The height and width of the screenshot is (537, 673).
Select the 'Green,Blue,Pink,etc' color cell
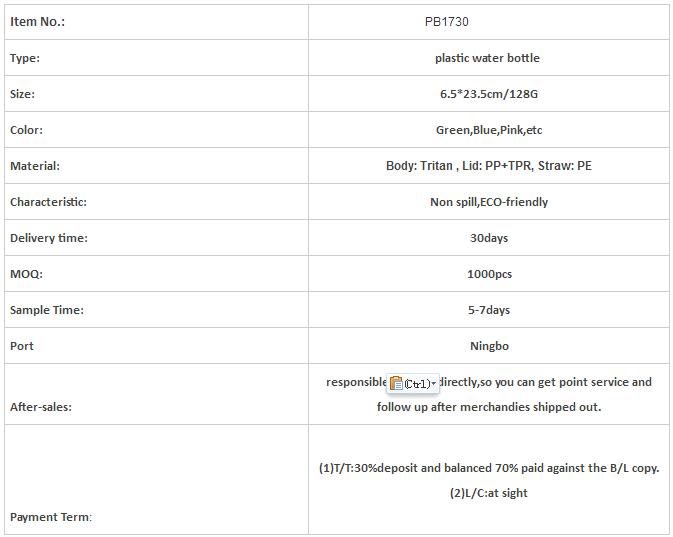click(x=489, y=130)
